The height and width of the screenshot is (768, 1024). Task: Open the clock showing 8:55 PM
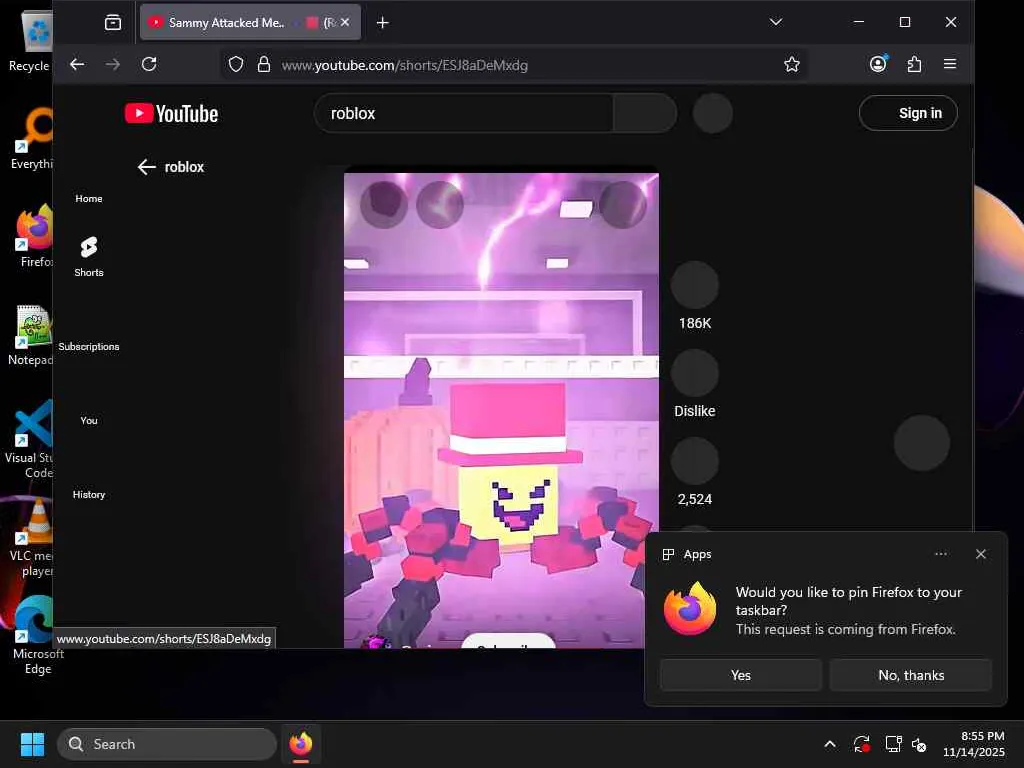[974, 744]
